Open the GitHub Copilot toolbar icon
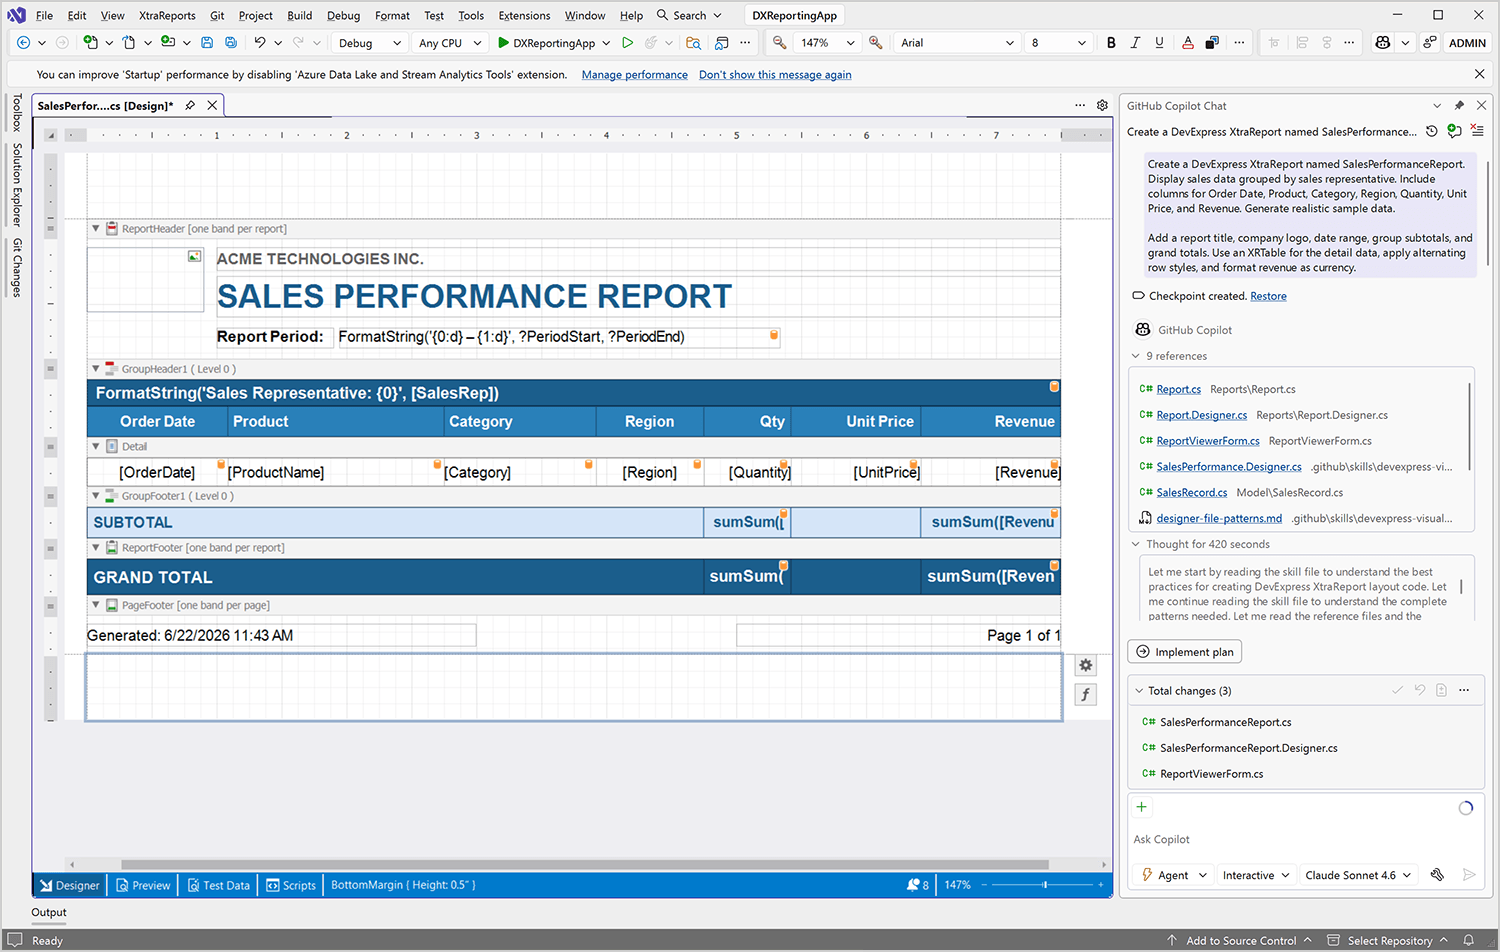Image resolution: width=1500 pixels, height=952 pixels. coord(1383,43)
